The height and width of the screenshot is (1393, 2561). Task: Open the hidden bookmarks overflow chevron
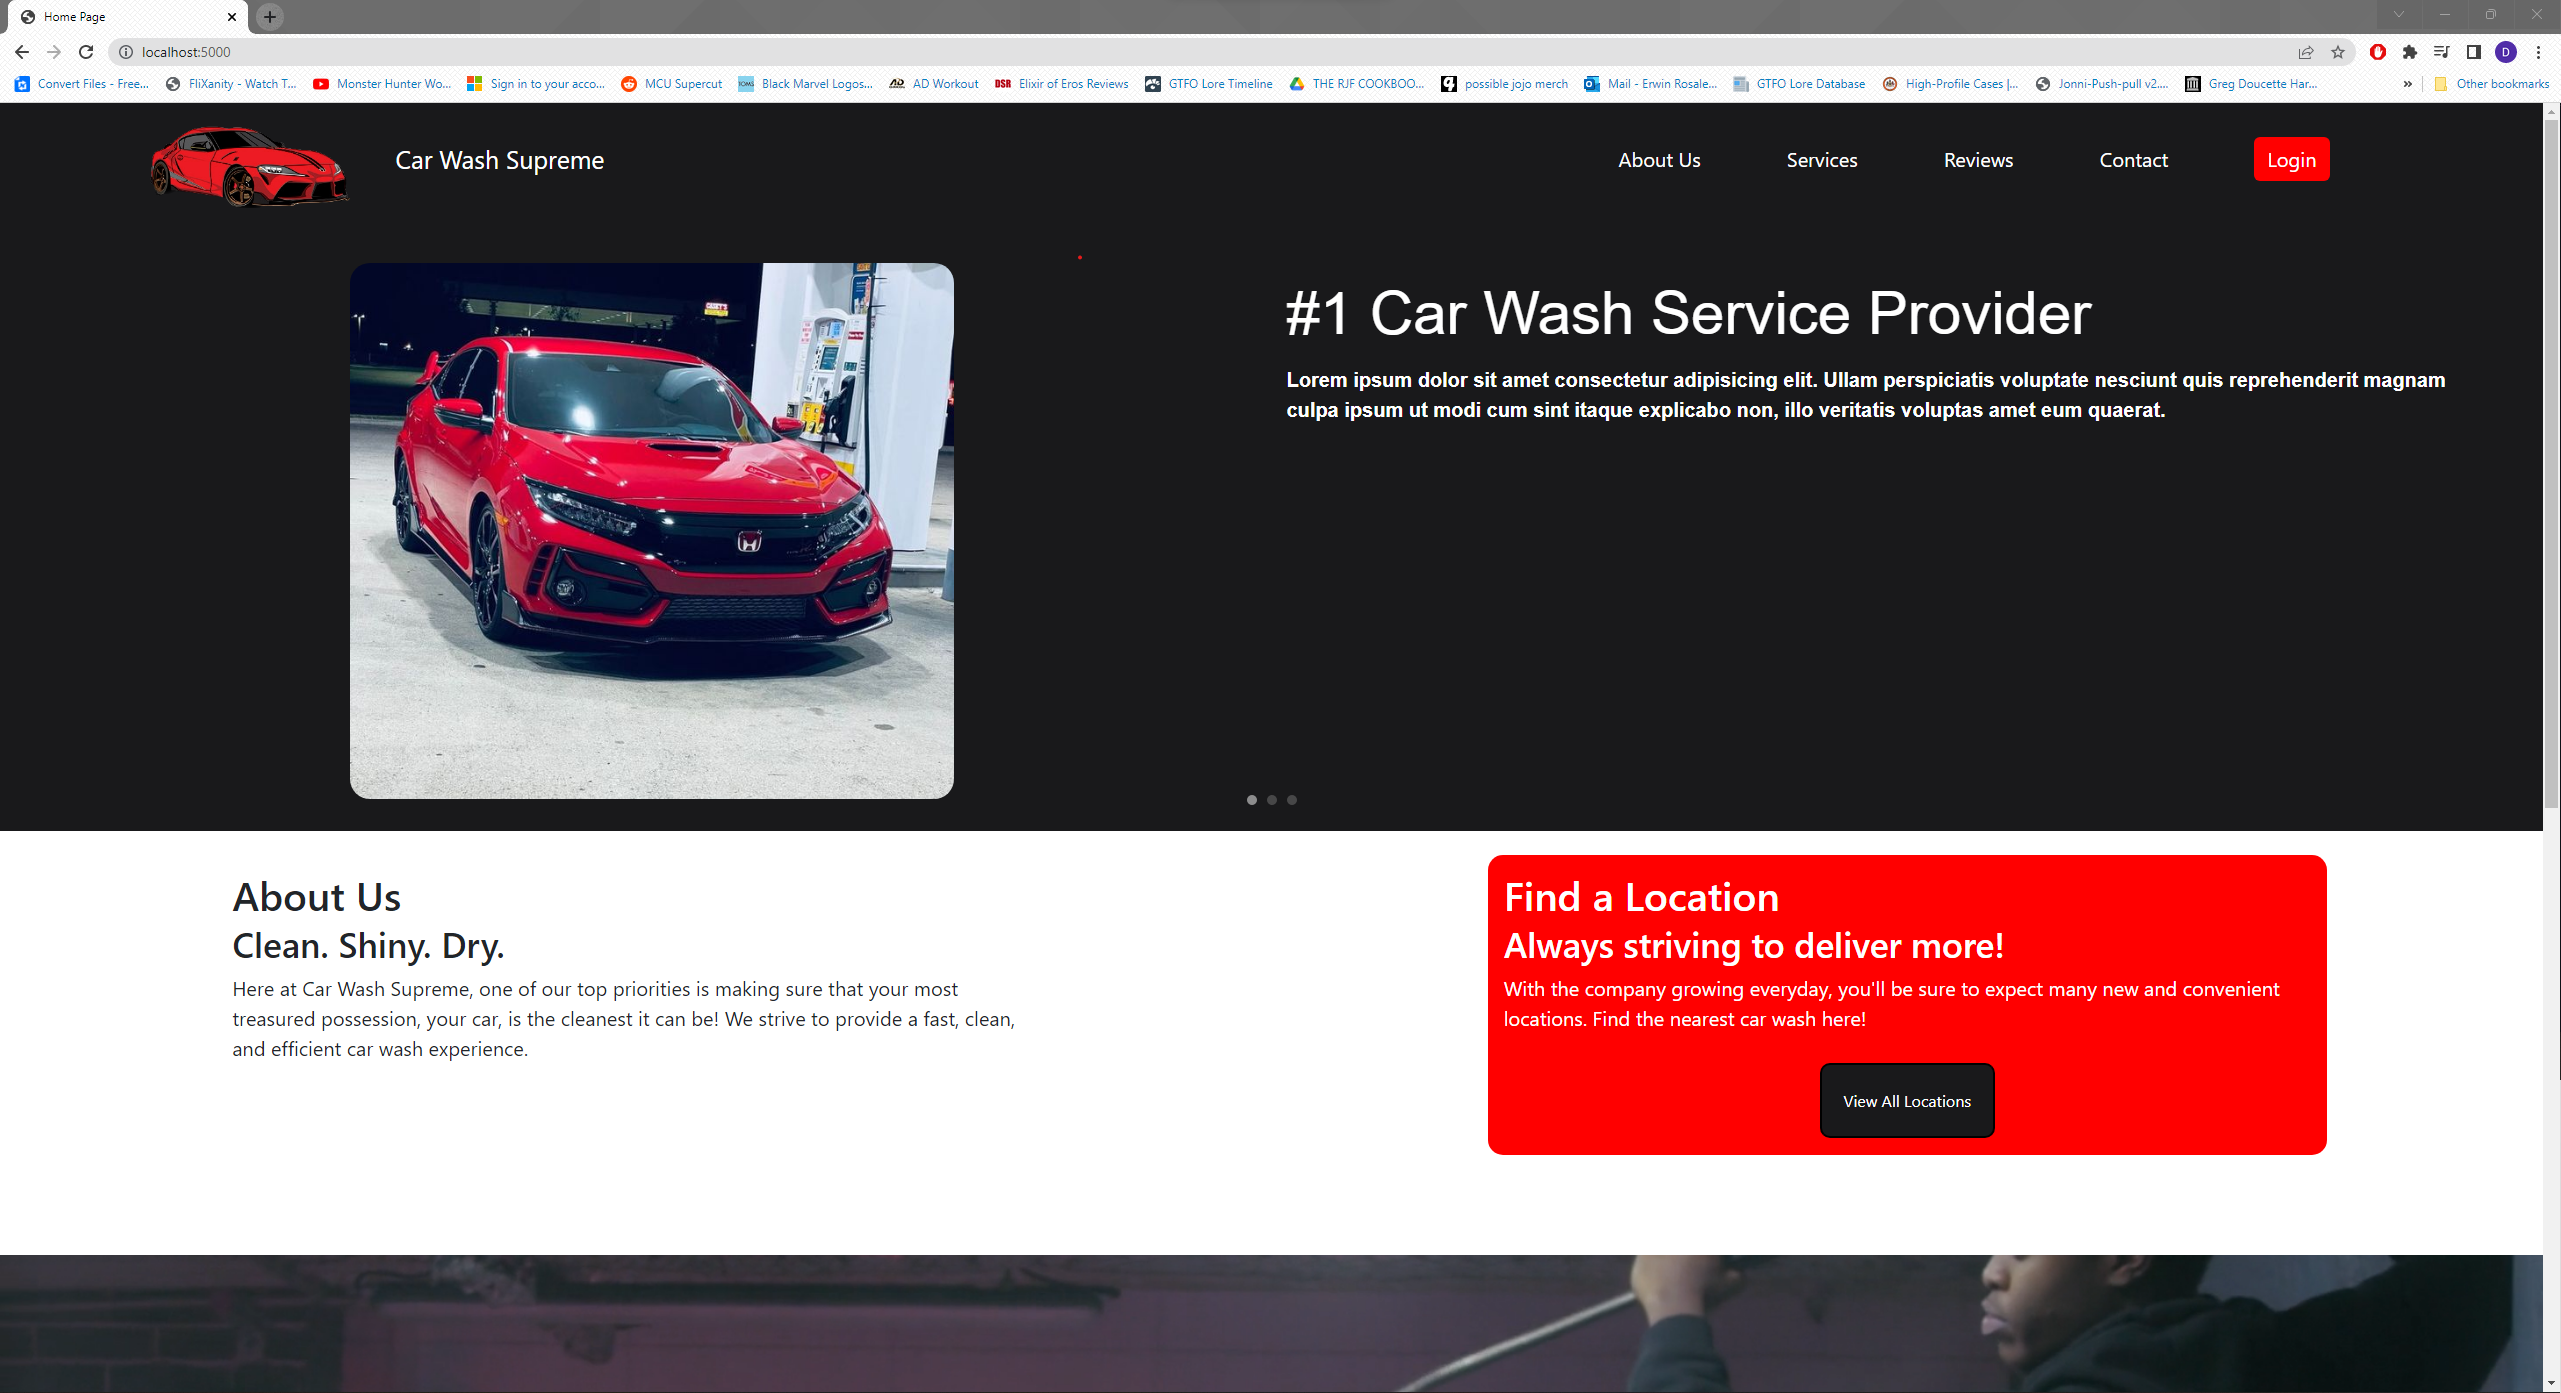point(2408,84)
